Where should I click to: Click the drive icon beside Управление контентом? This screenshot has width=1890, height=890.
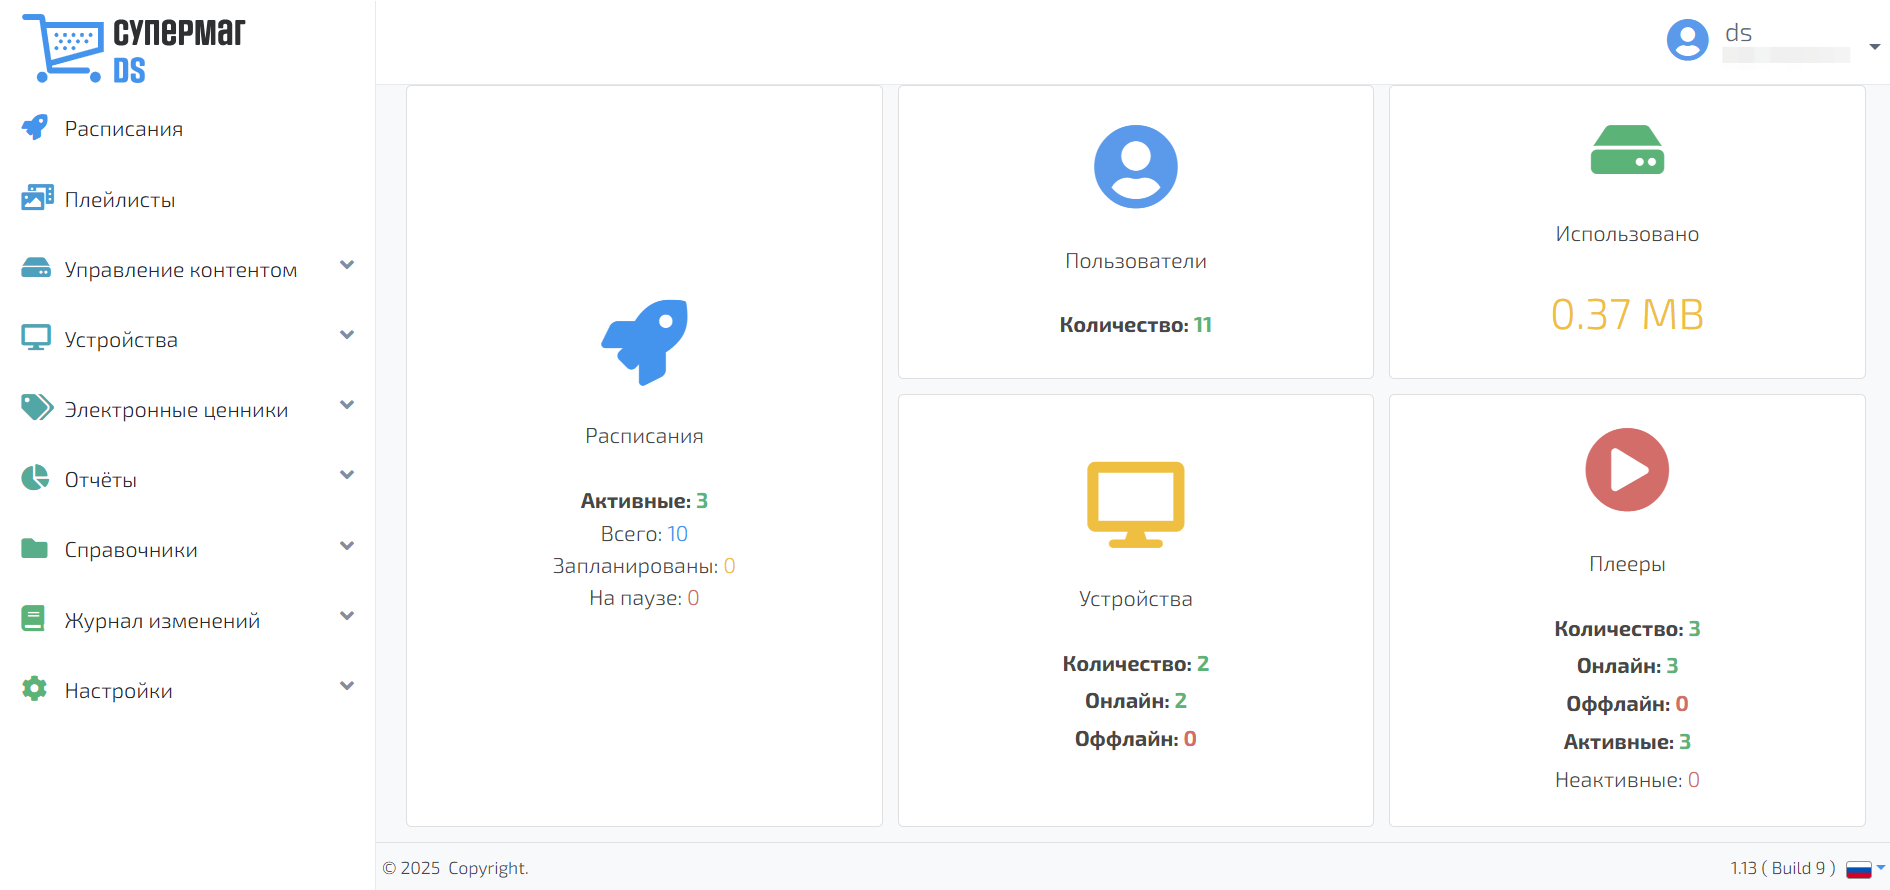pos(36,268)
